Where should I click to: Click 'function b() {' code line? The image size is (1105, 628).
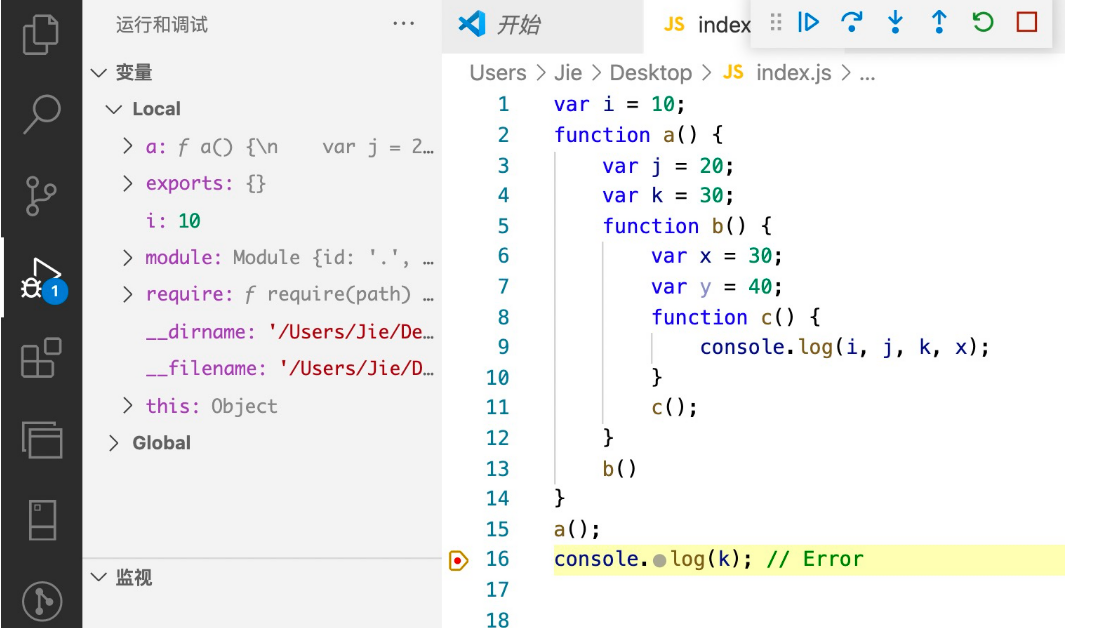pyautogui.click(x=687, y=226)
